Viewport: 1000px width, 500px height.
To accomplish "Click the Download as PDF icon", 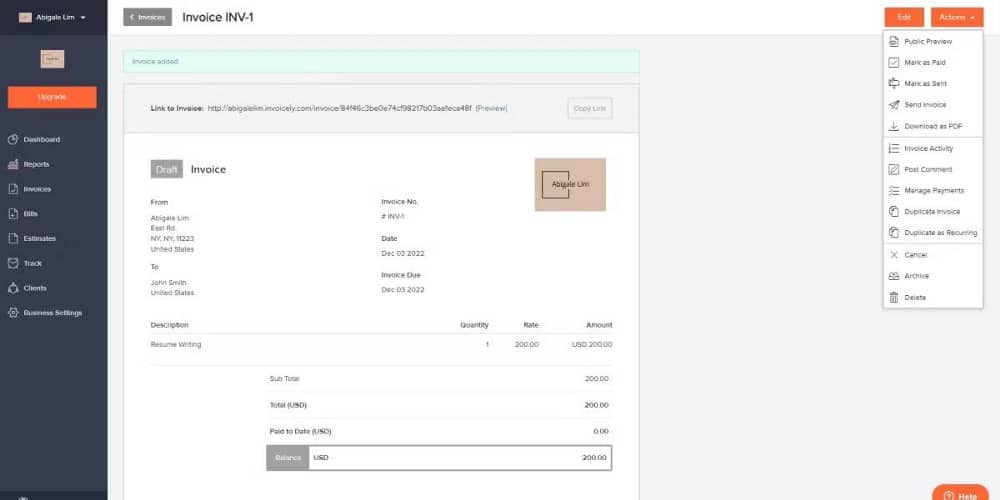I will click(x=894, y=127).
